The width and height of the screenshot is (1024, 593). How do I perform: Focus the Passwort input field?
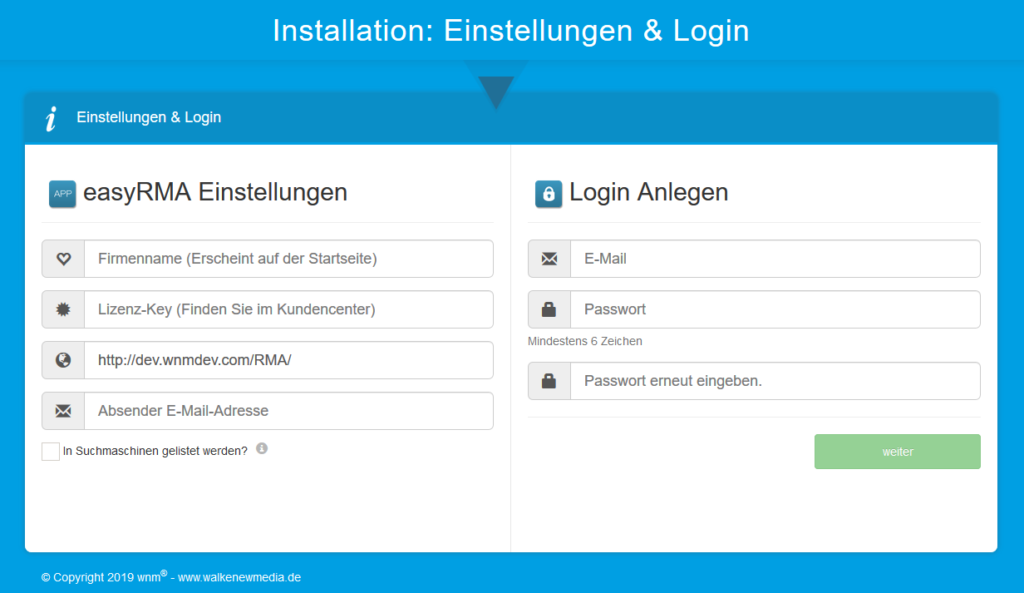coord(775,310)
